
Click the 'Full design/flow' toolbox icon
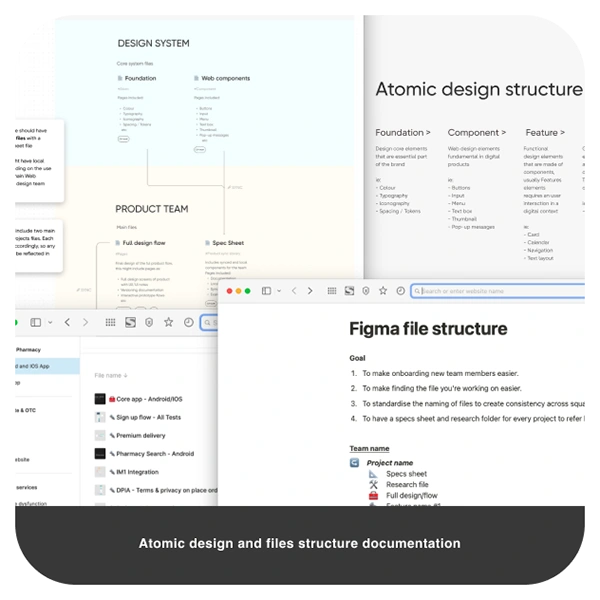373,496
